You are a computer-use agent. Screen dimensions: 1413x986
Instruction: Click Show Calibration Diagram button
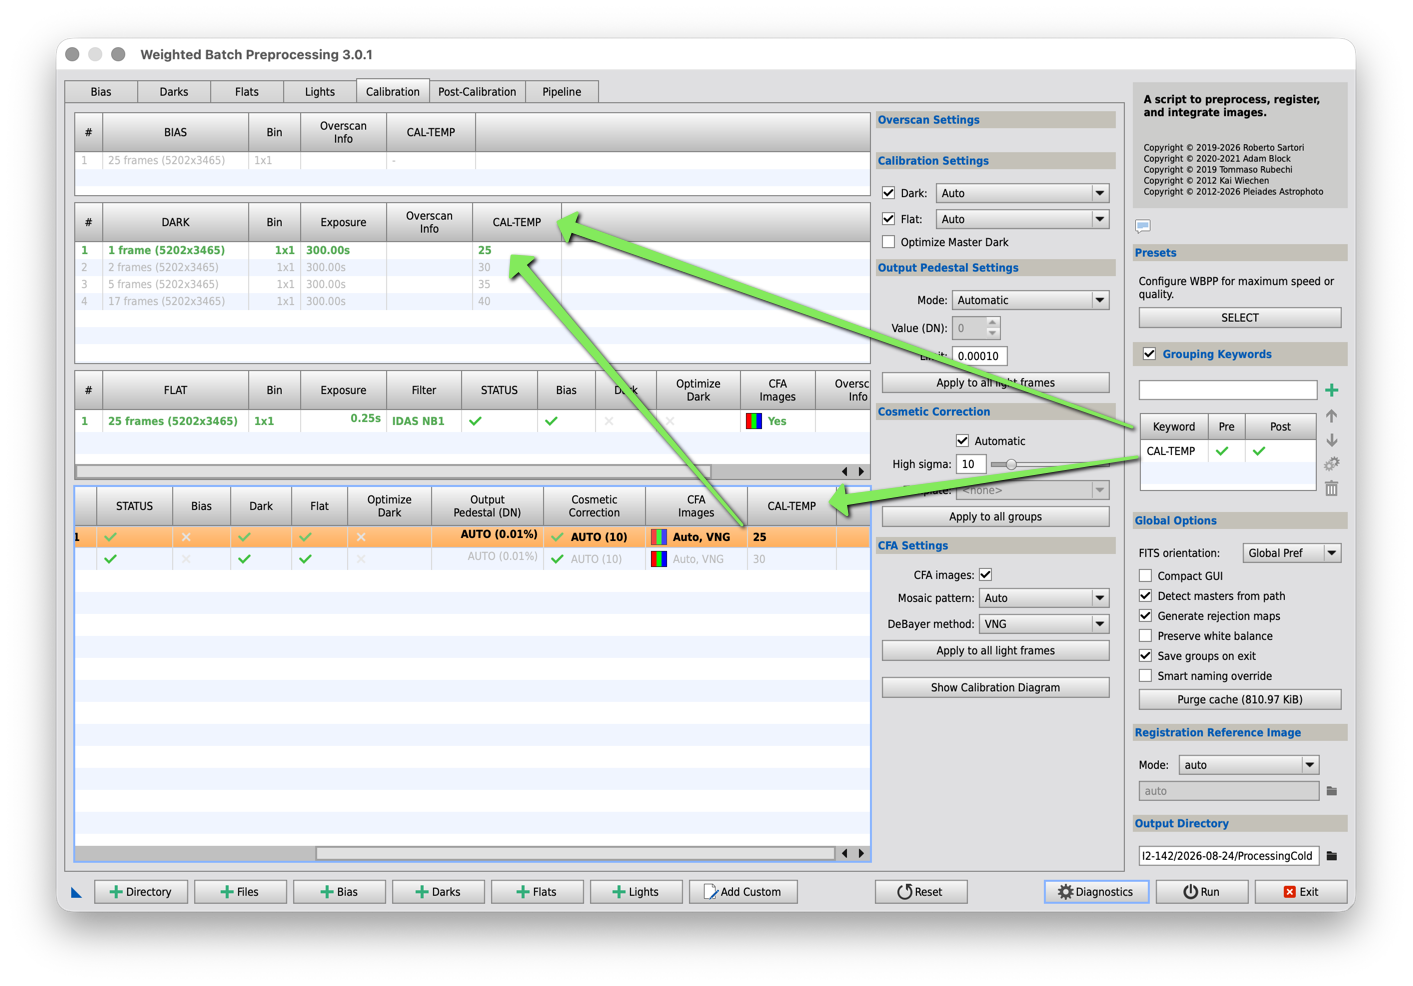tap(995, 688)
